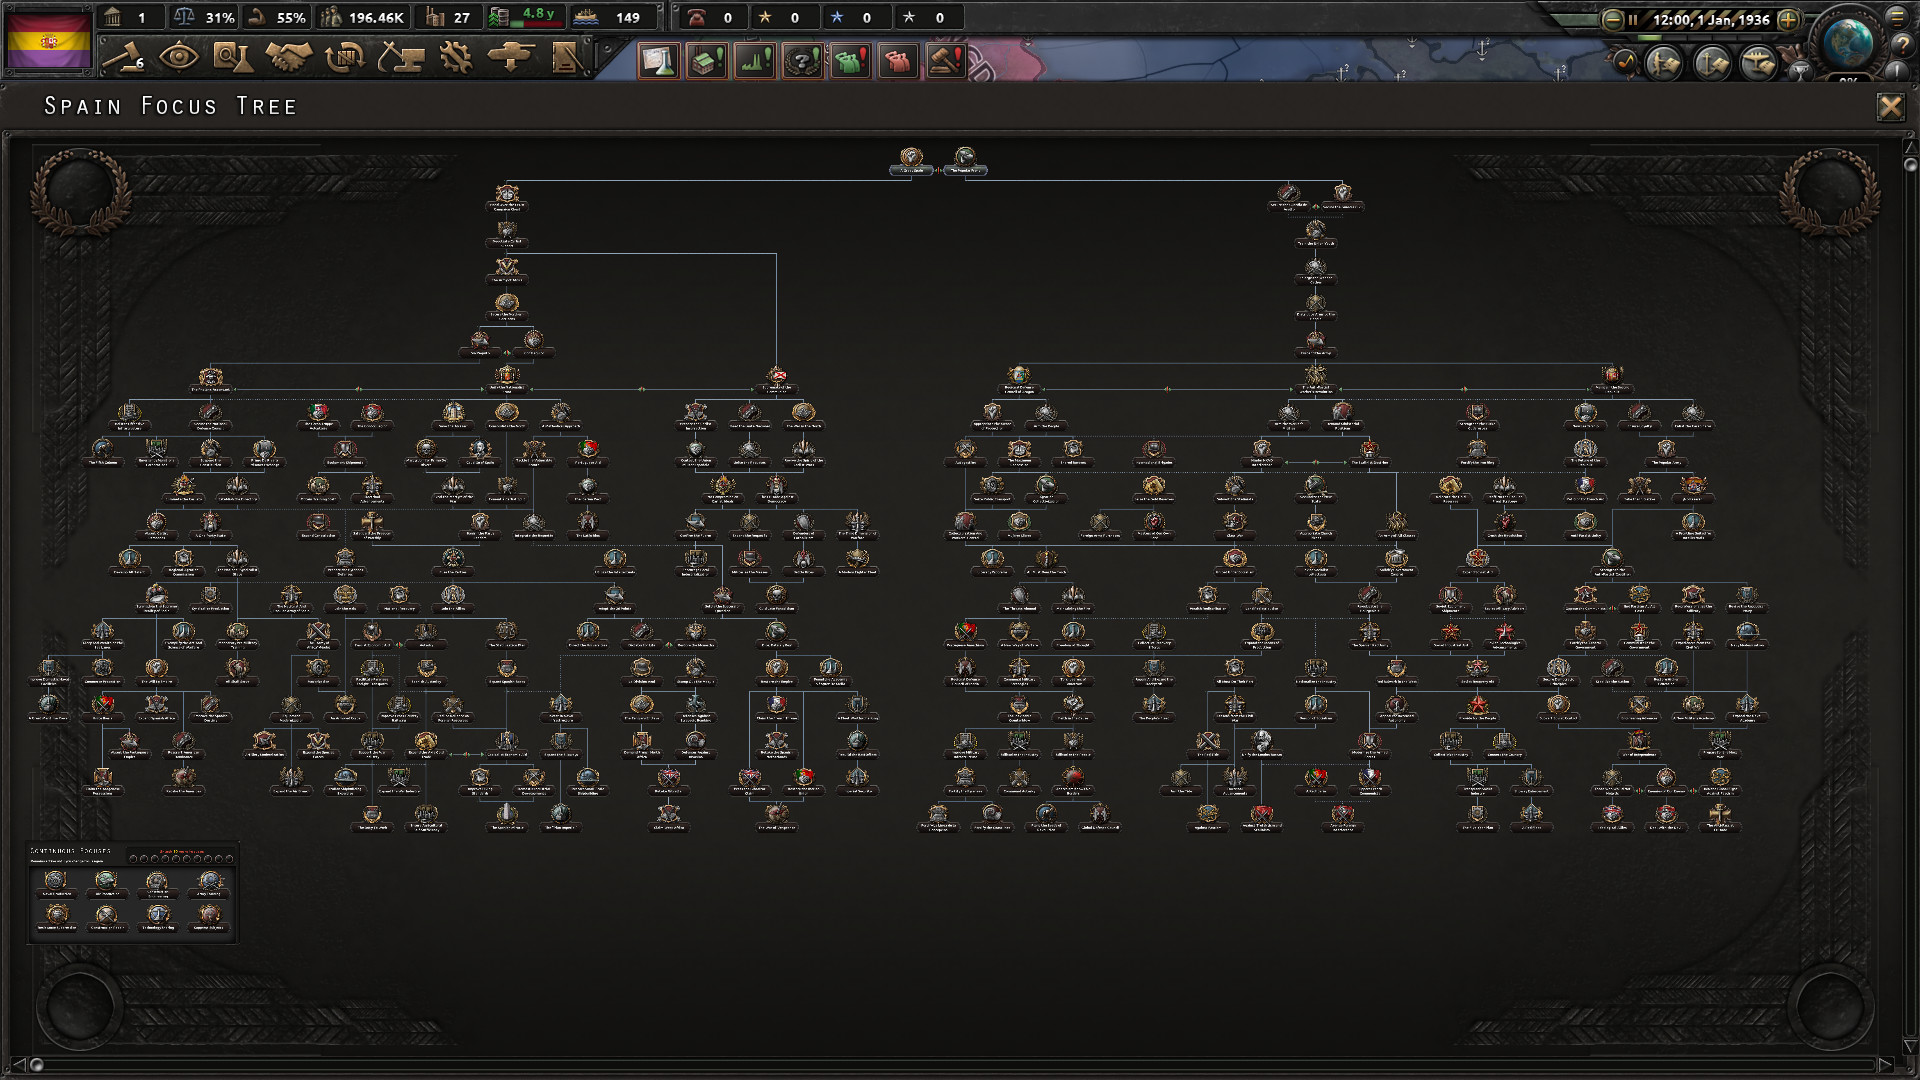Open the Intelligence agency eye icon
Viewport: 1920px width, 1080px height.
[179, 57]
